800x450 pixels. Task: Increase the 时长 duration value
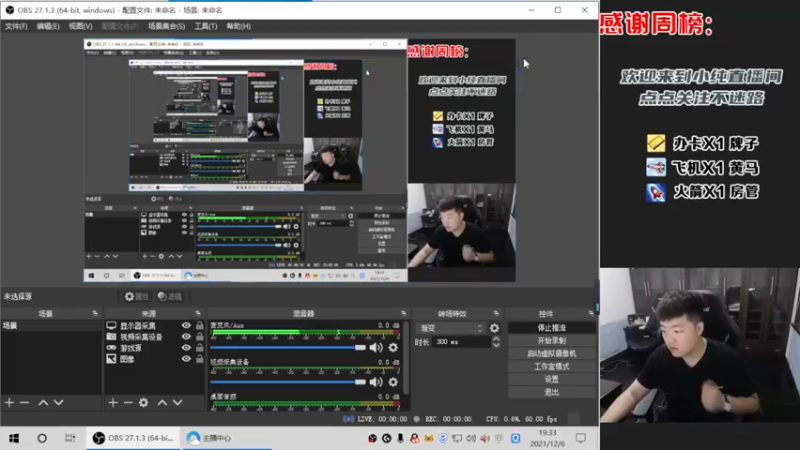click(x=496, y=339)
